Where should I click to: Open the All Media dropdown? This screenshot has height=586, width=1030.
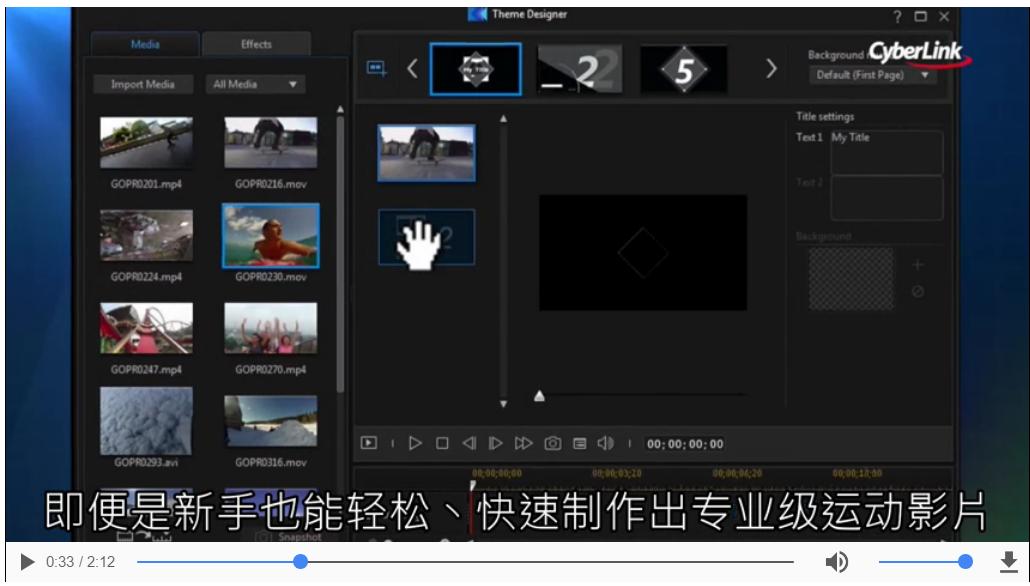click(254, 84)
